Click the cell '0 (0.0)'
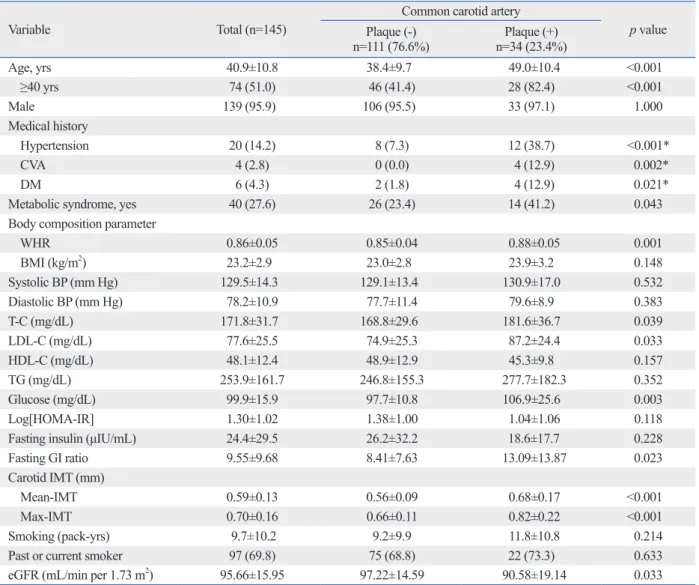Viewport: 699px width, 585px height. [x=392, y=165]
